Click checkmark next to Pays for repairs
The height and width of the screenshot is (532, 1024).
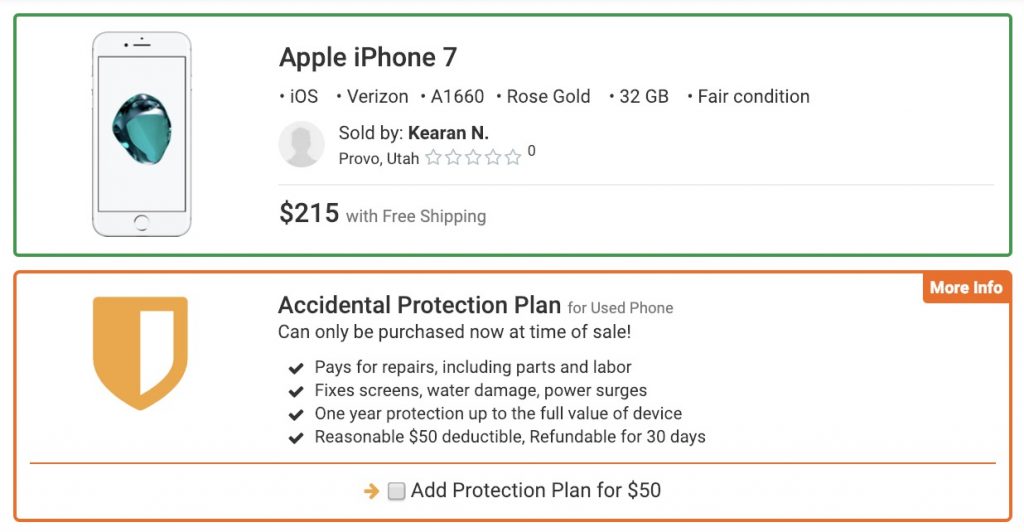coord(296,368)
